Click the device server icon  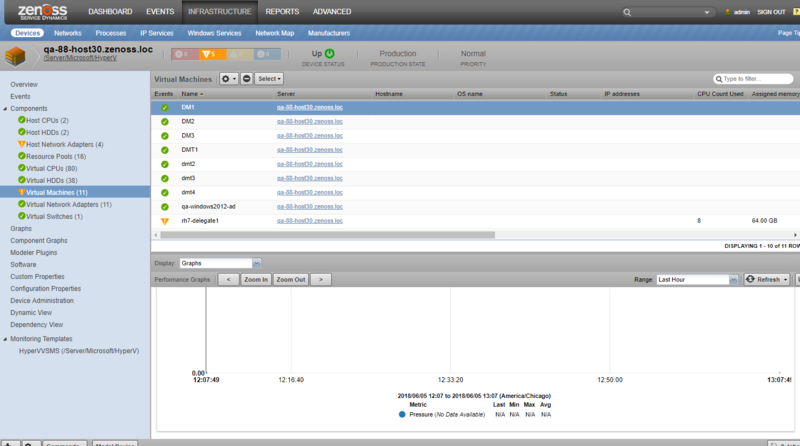point(15,56)
